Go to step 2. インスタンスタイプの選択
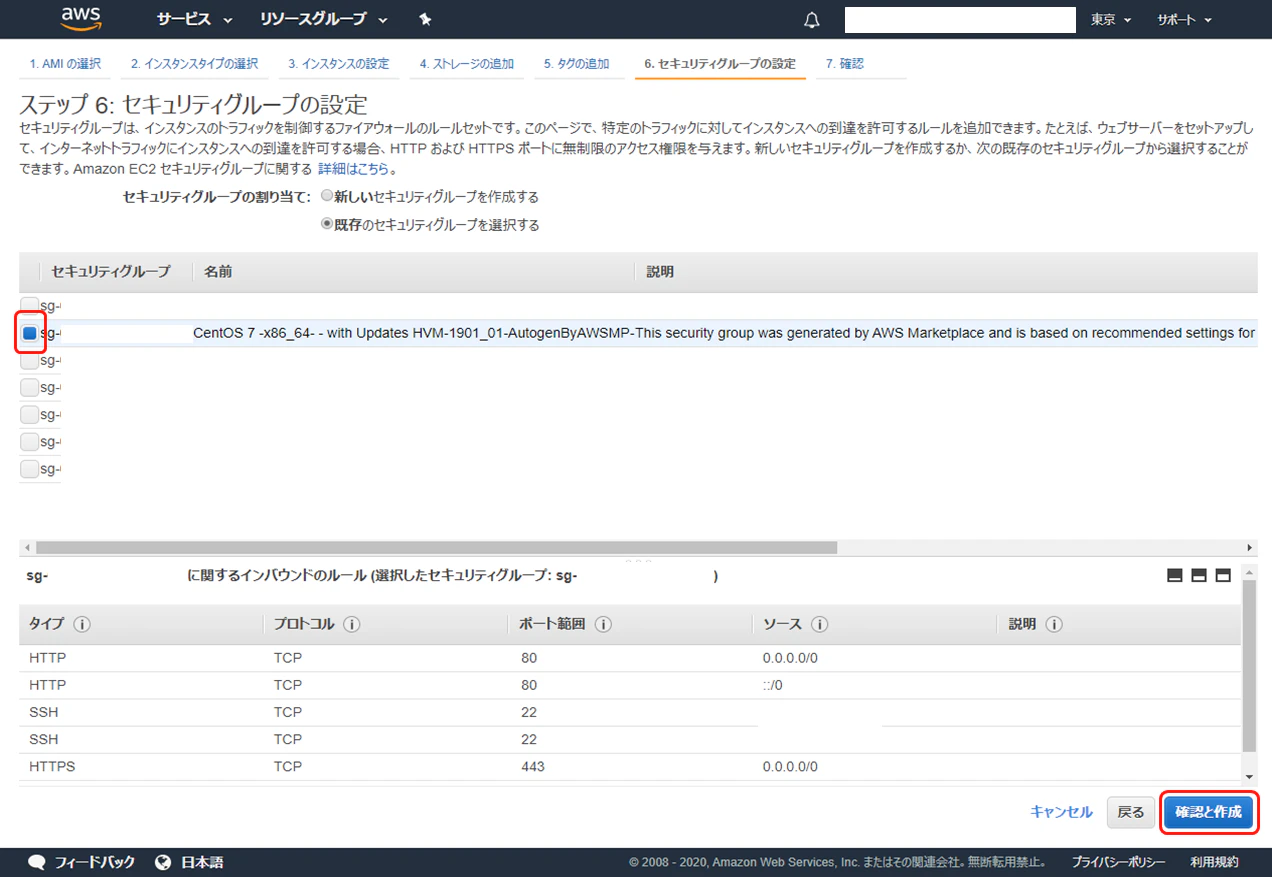The image size is (1272, 877). tap(194, 64)
